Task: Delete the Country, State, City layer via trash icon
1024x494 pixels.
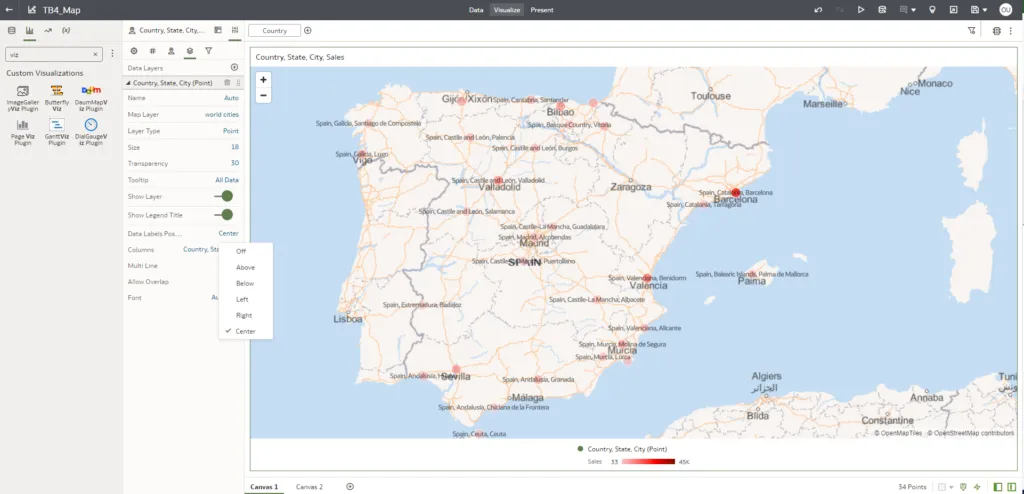Action: click(227, 83)
